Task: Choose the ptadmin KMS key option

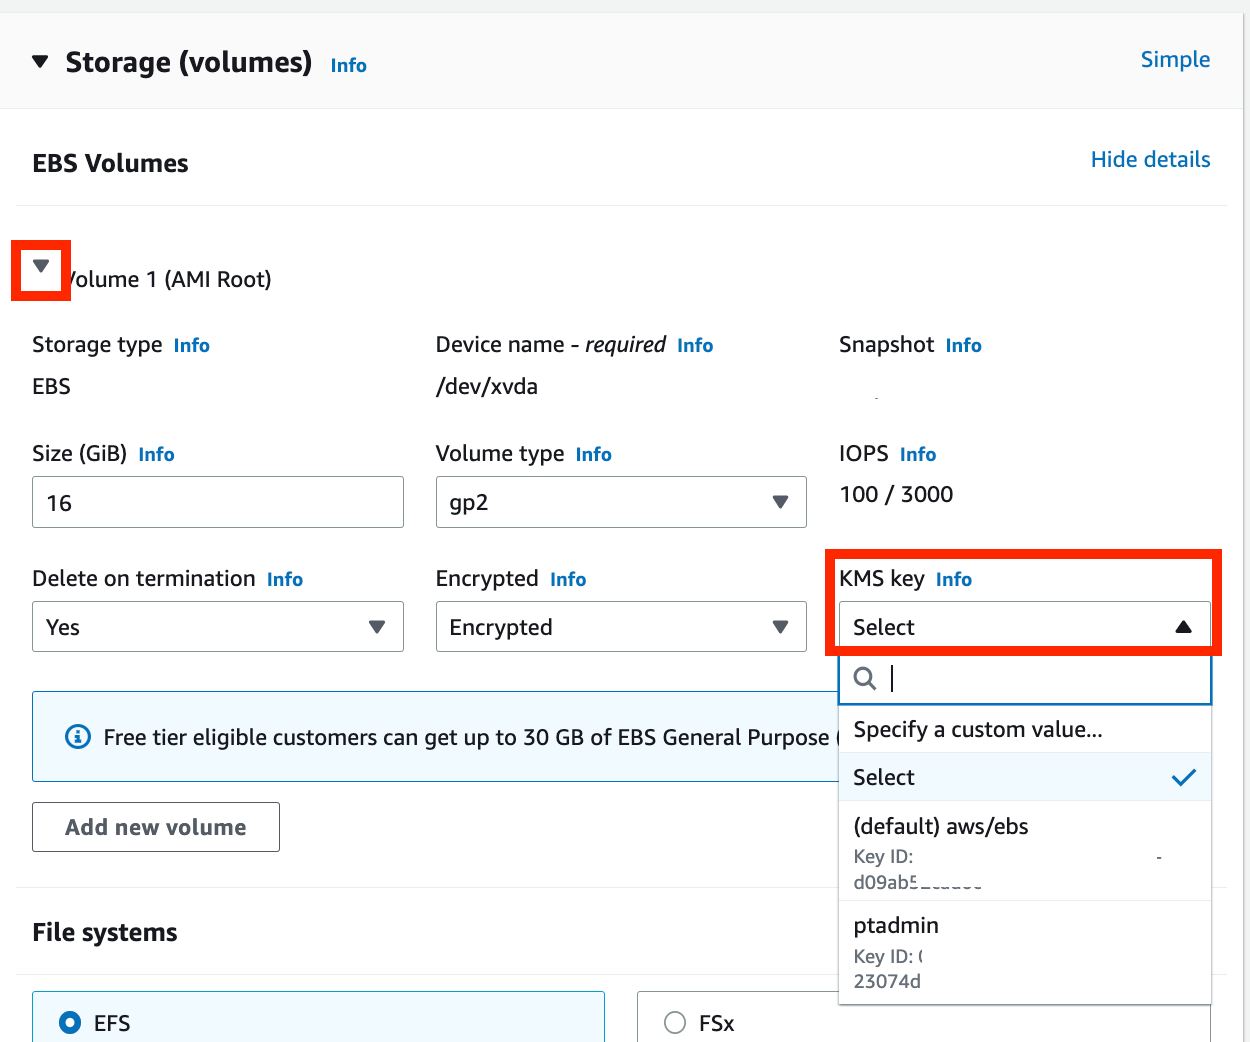Action: [x=896, y=926]
